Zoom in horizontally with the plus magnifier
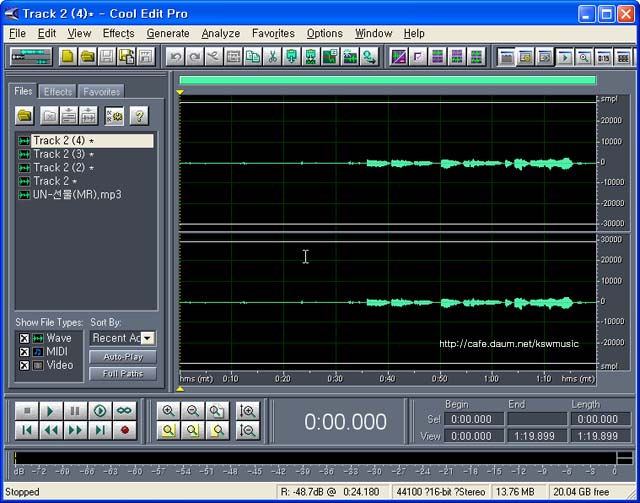Image resolution: width=640 pixels, height=503 pixels. [x=169, y=411]
